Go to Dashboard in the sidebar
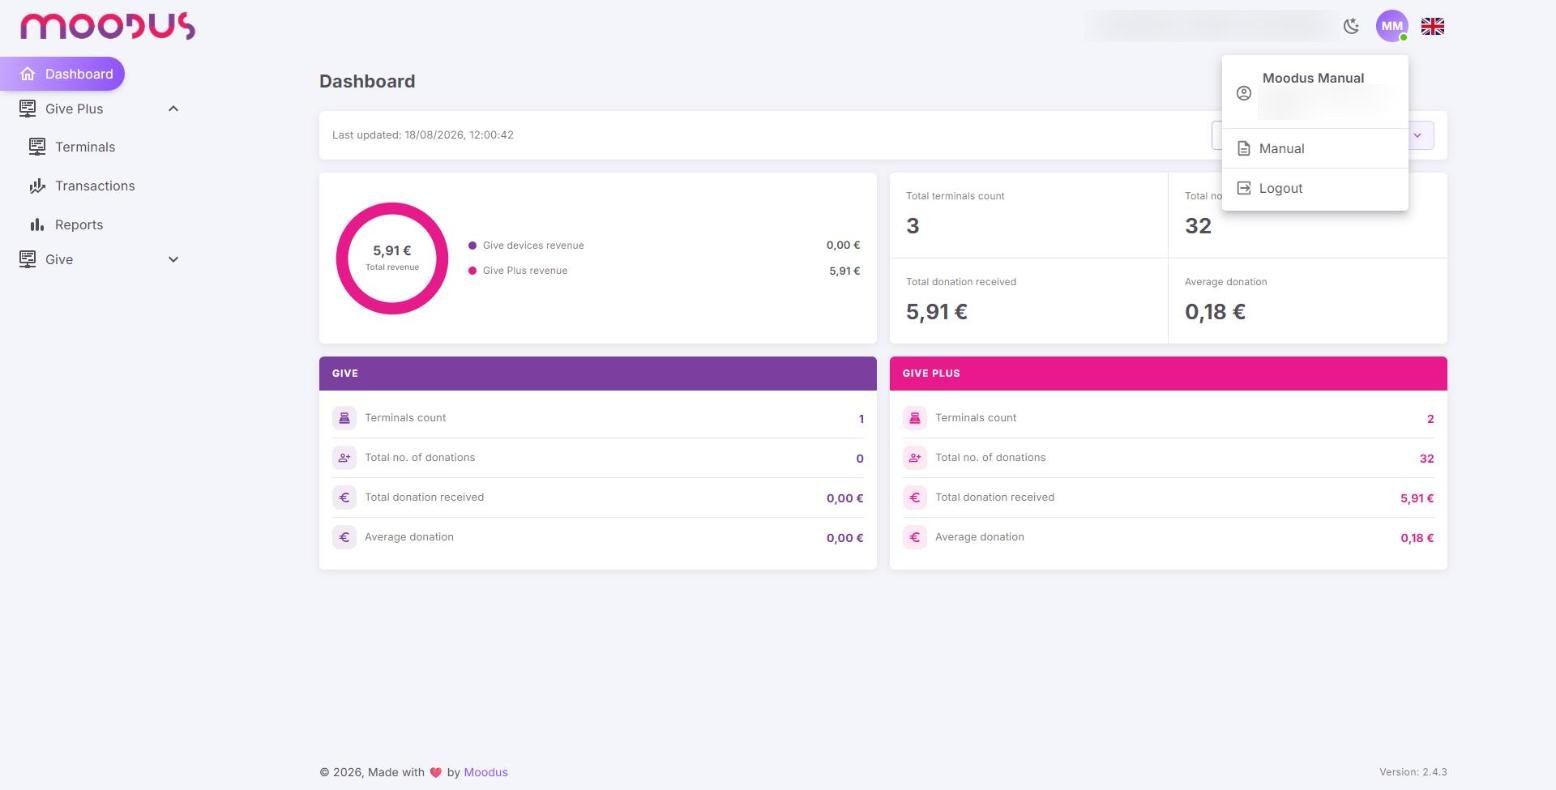Screen dimensions: 1556x790 pos(62,74)
